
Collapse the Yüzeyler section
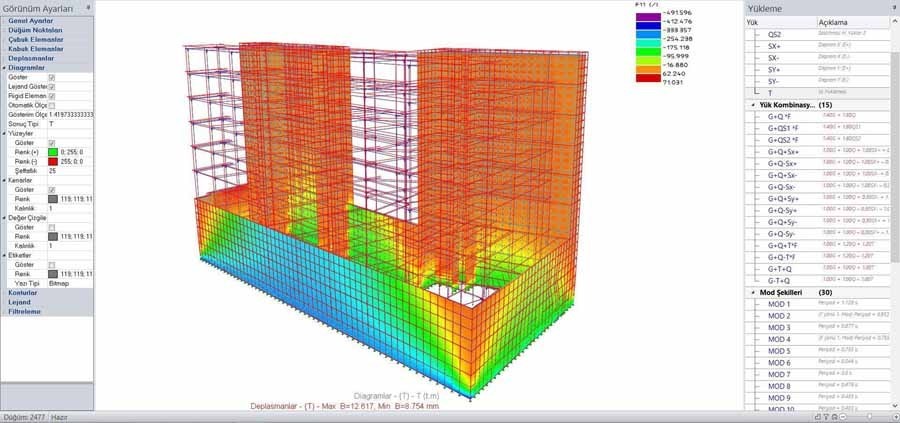pos(3,133)
